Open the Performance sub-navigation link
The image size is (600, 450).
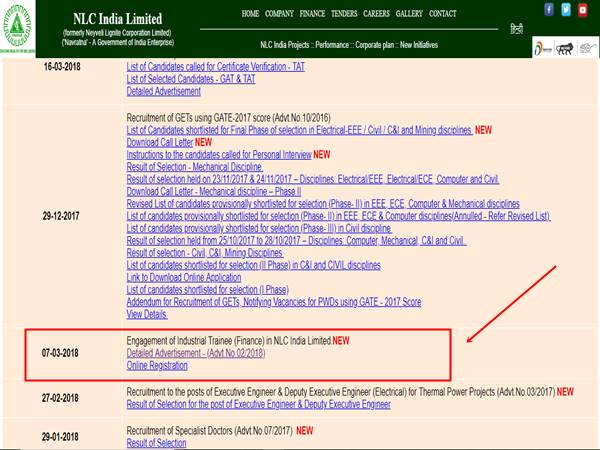[x=332, y=45]
